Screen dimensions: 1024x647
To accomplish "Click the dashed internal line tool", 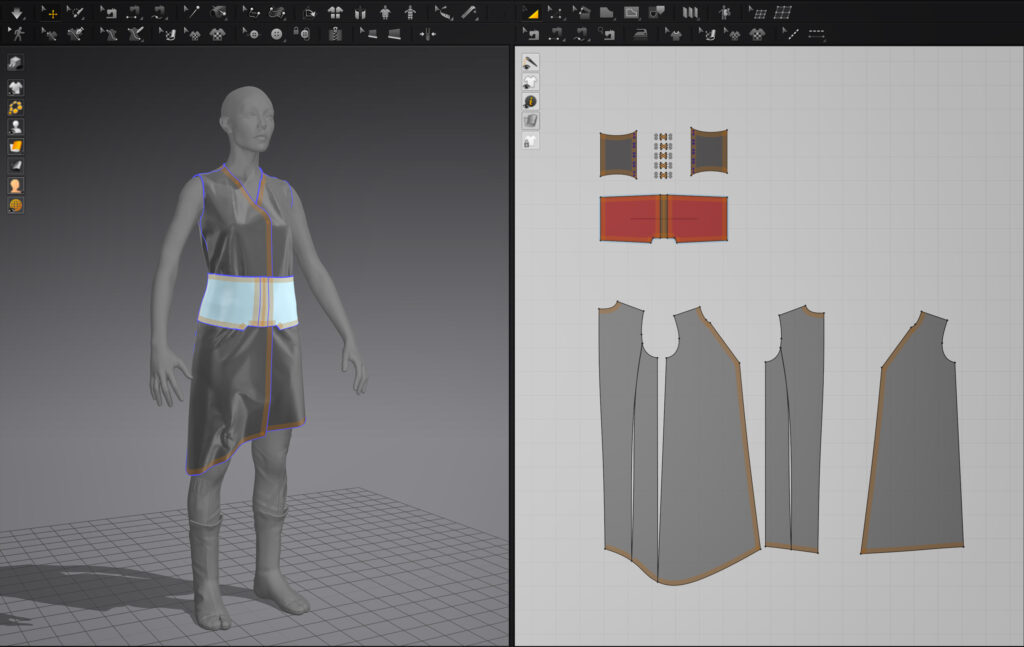I will pyautogui.click(x=817, y=34).
